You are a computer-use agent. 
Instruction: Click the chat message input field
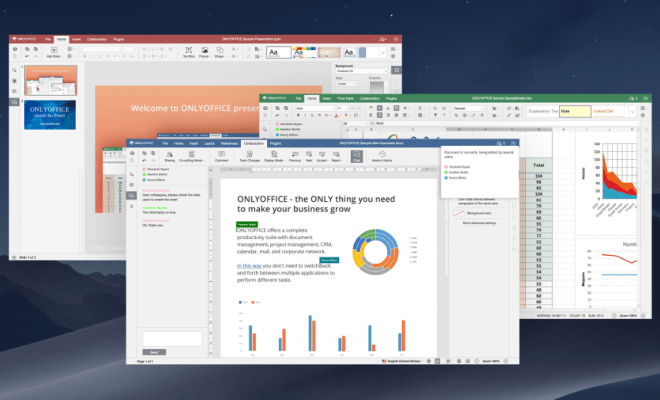(x=172, y=339)
